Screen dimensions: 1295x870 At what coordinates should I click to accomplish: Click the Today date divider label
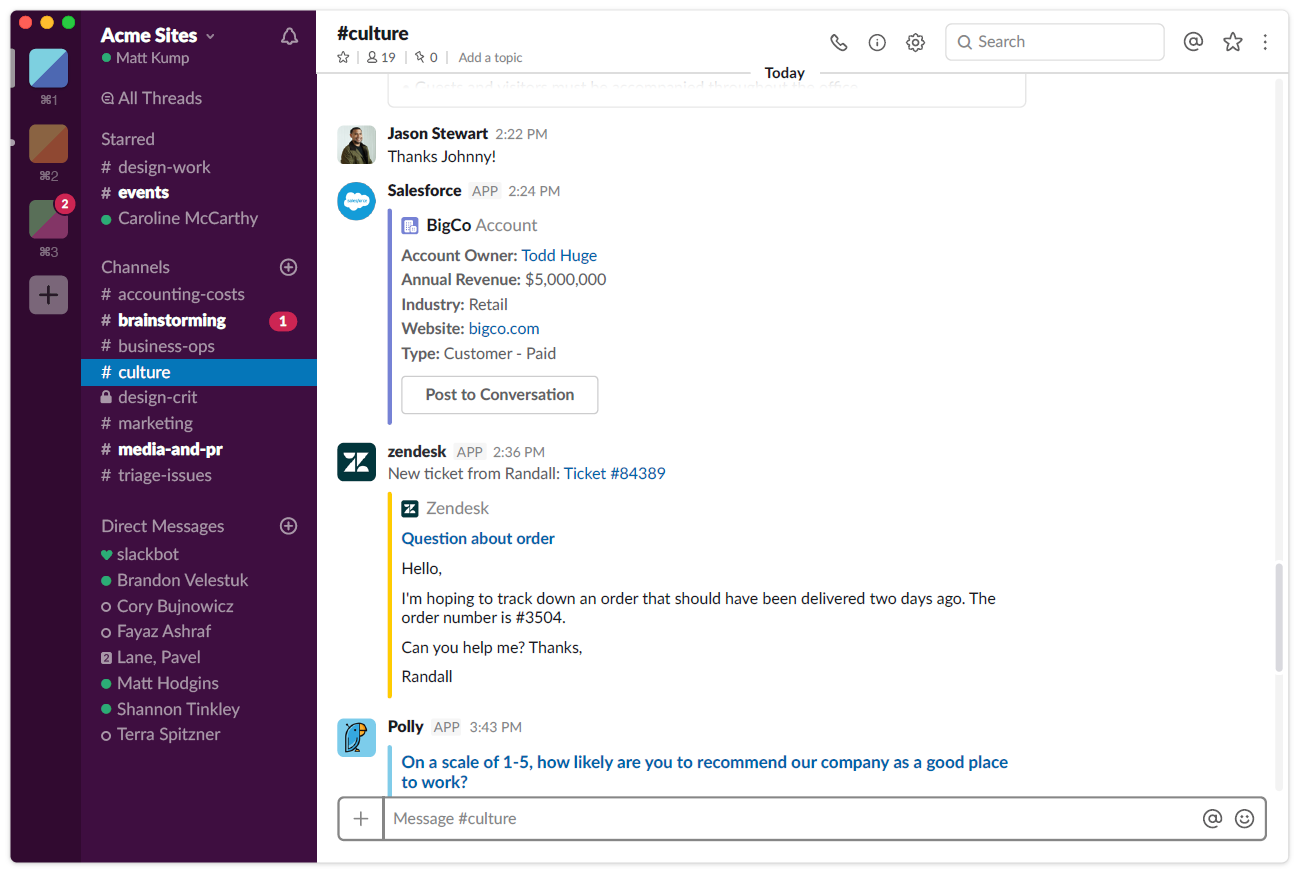785,73
